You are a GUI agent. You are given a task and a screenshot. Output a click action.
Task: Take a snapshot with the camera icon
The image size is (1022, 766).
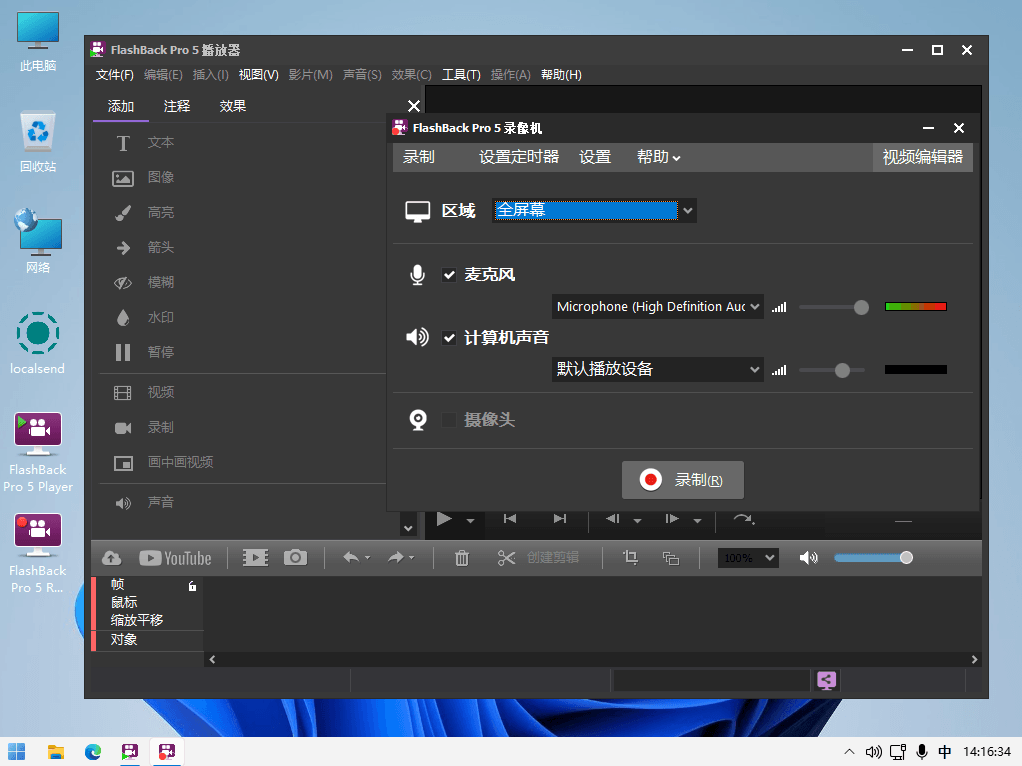[295, 557]
